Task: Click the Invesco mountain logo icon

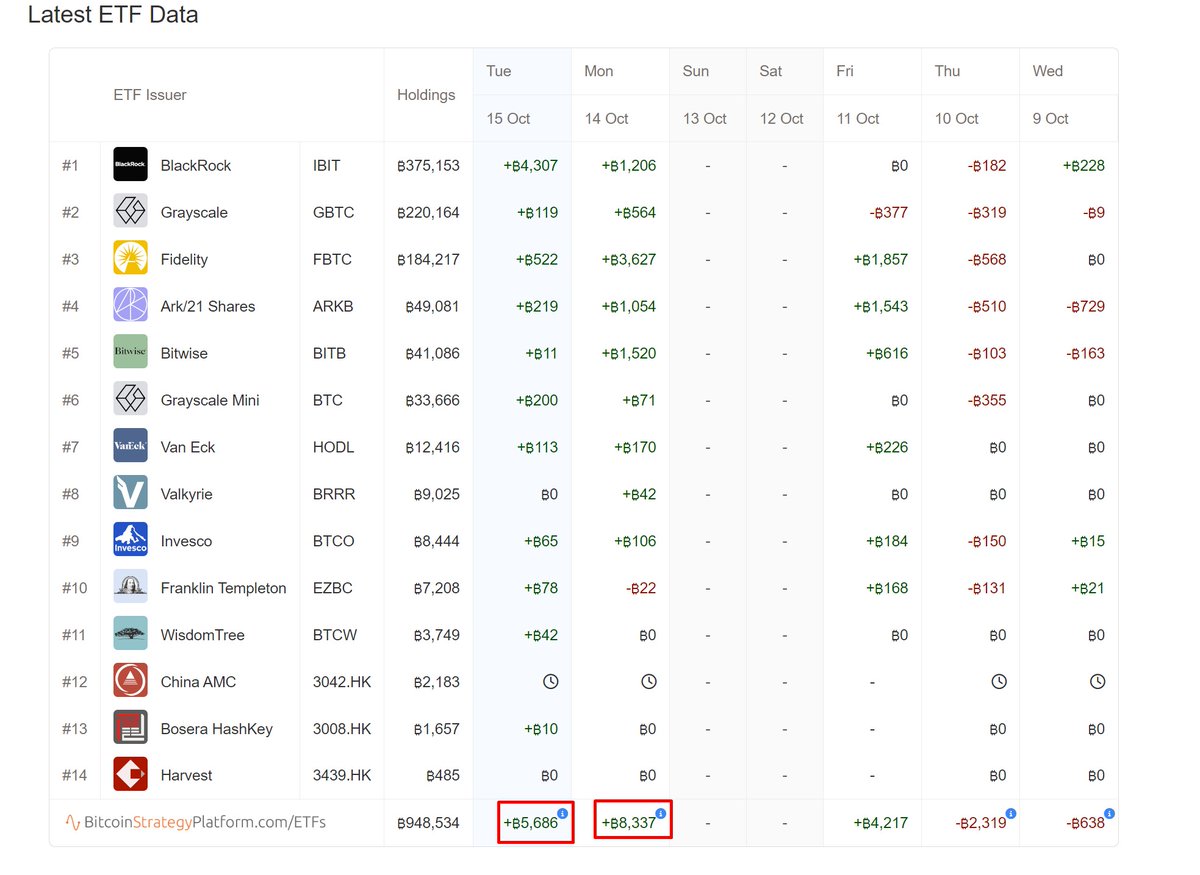Action: click(x=130, y=541)
